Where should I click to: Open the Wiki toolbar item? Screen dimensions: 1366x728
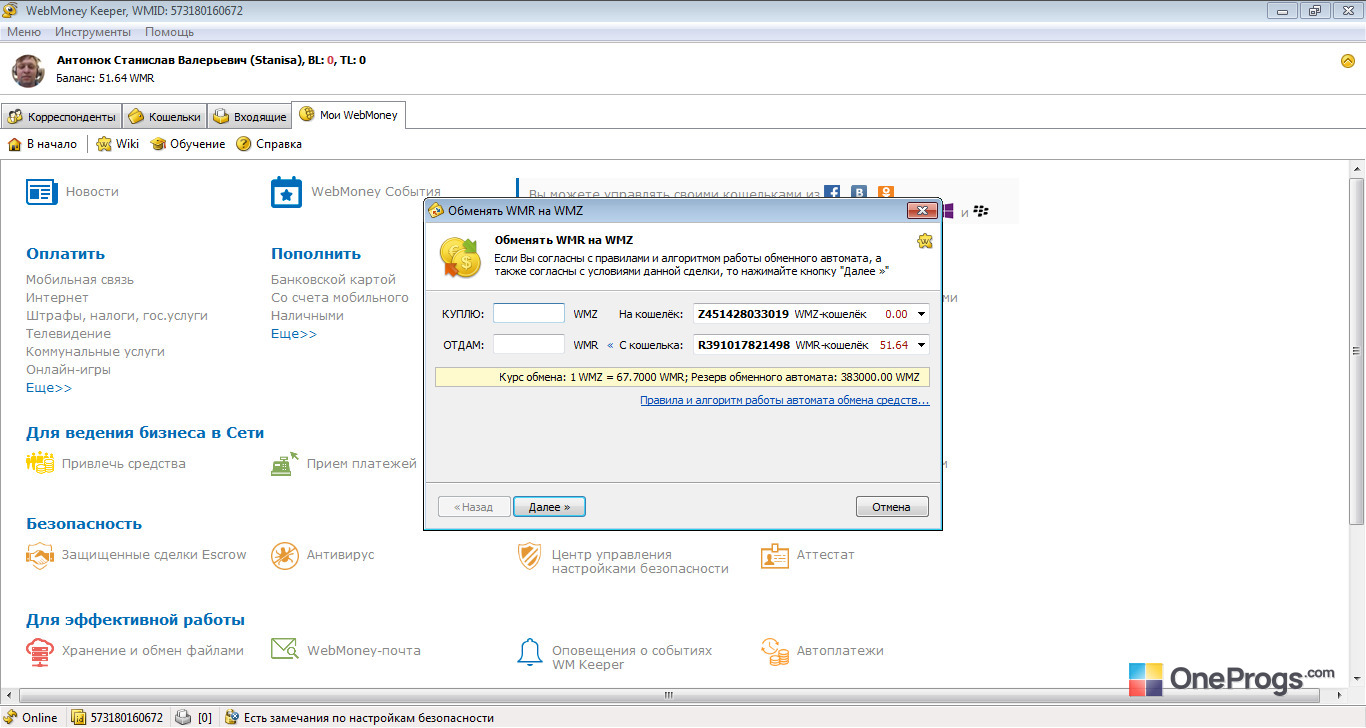tap(118, 144)
